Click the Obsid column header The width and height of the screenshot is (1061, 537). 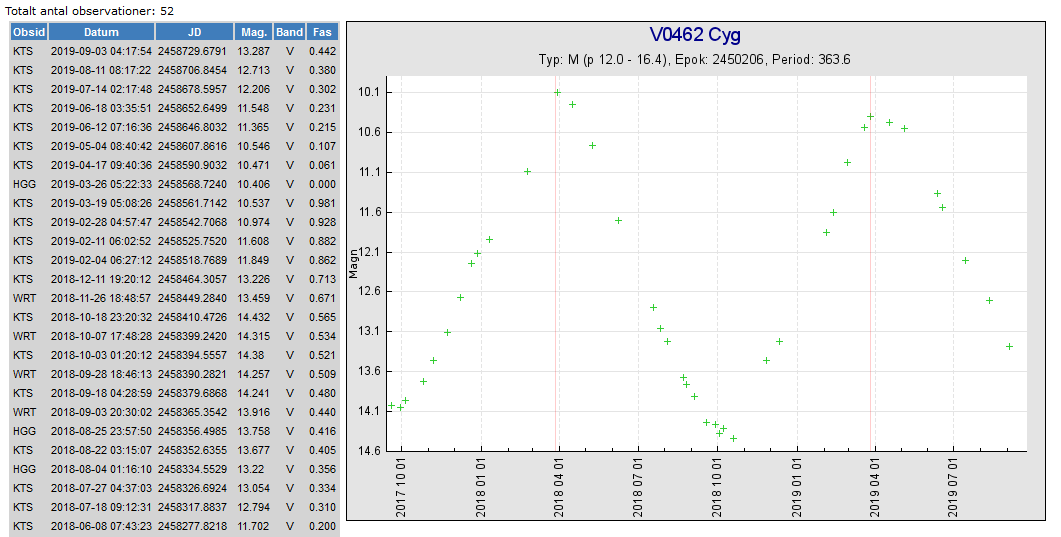[x=28, y=32]
